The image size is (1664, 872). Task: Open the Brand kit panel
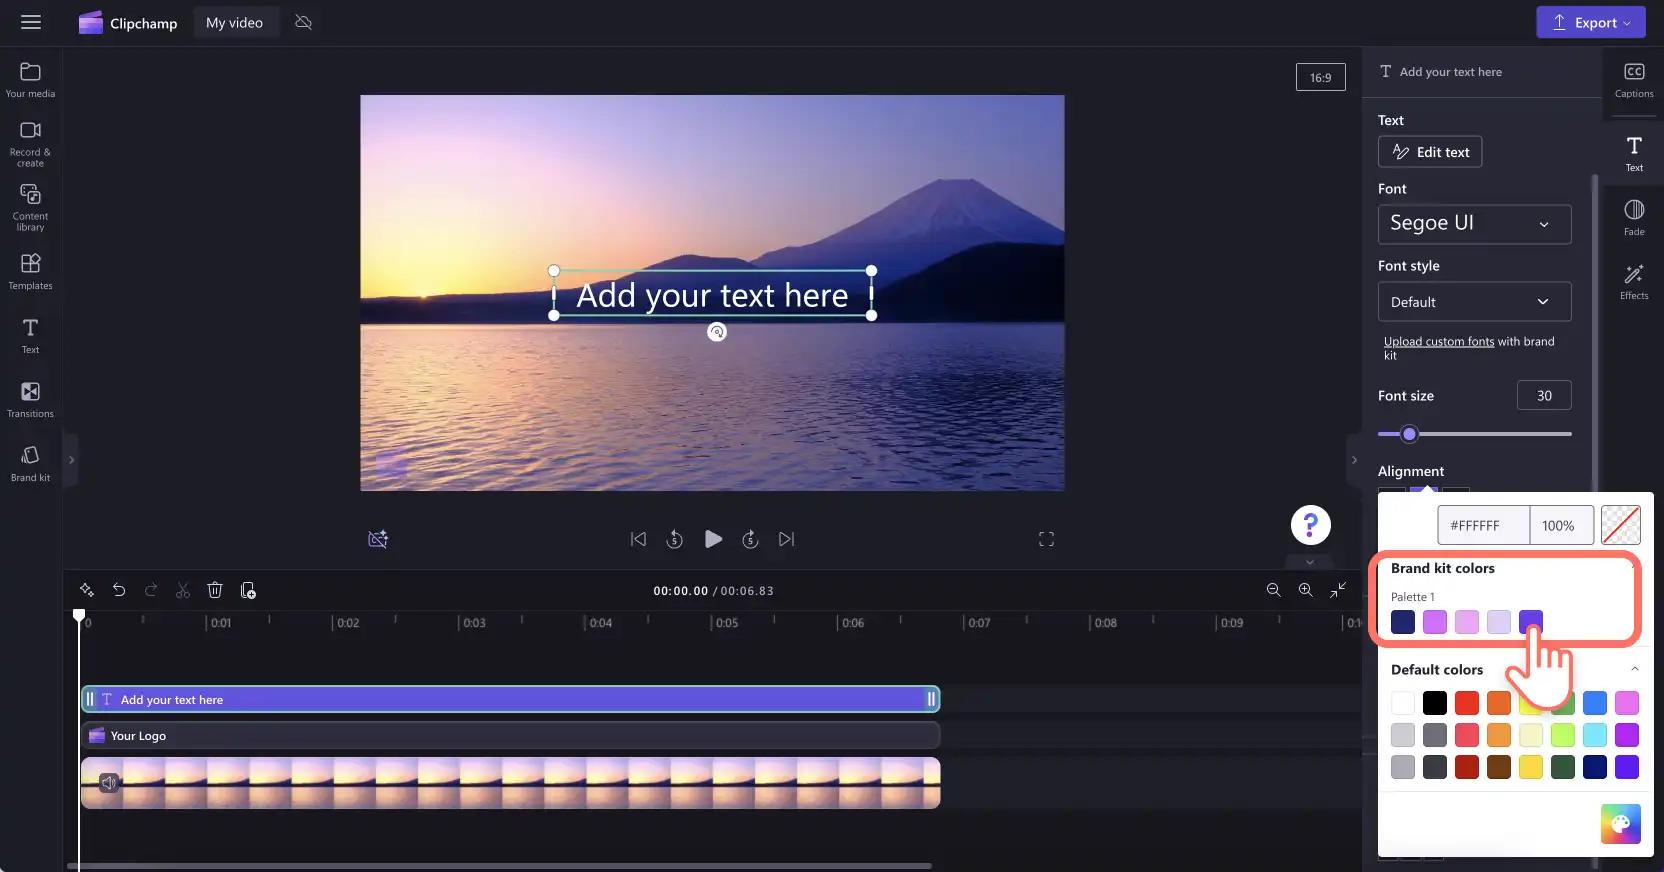[30, 464]
